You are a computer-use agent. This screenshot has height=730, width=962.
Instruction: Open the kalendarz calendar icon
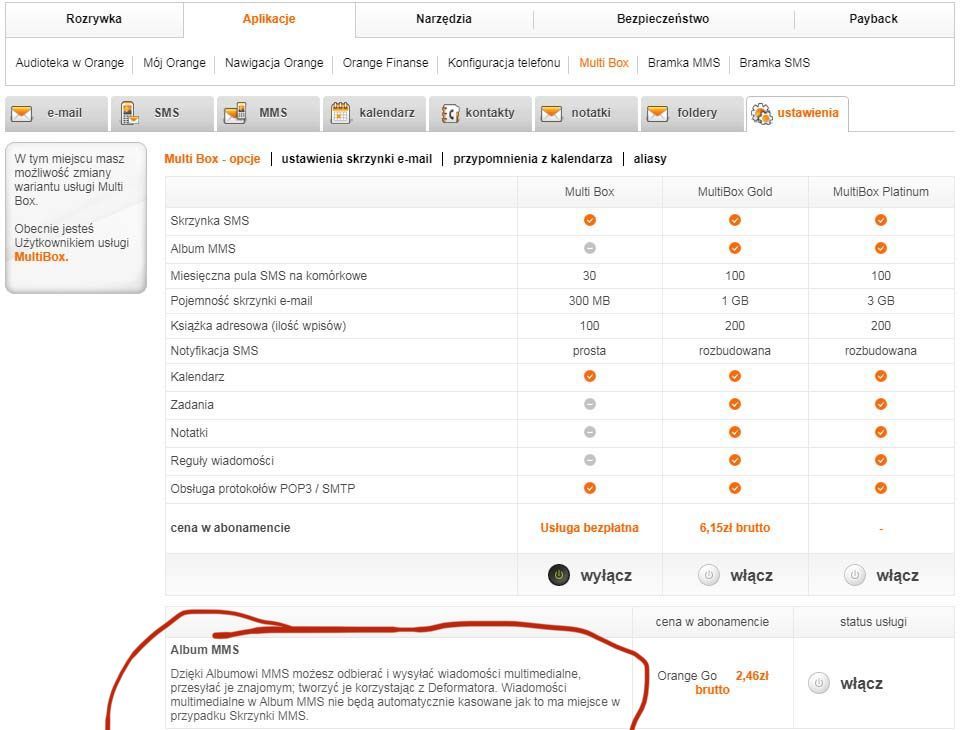point(341,113)
